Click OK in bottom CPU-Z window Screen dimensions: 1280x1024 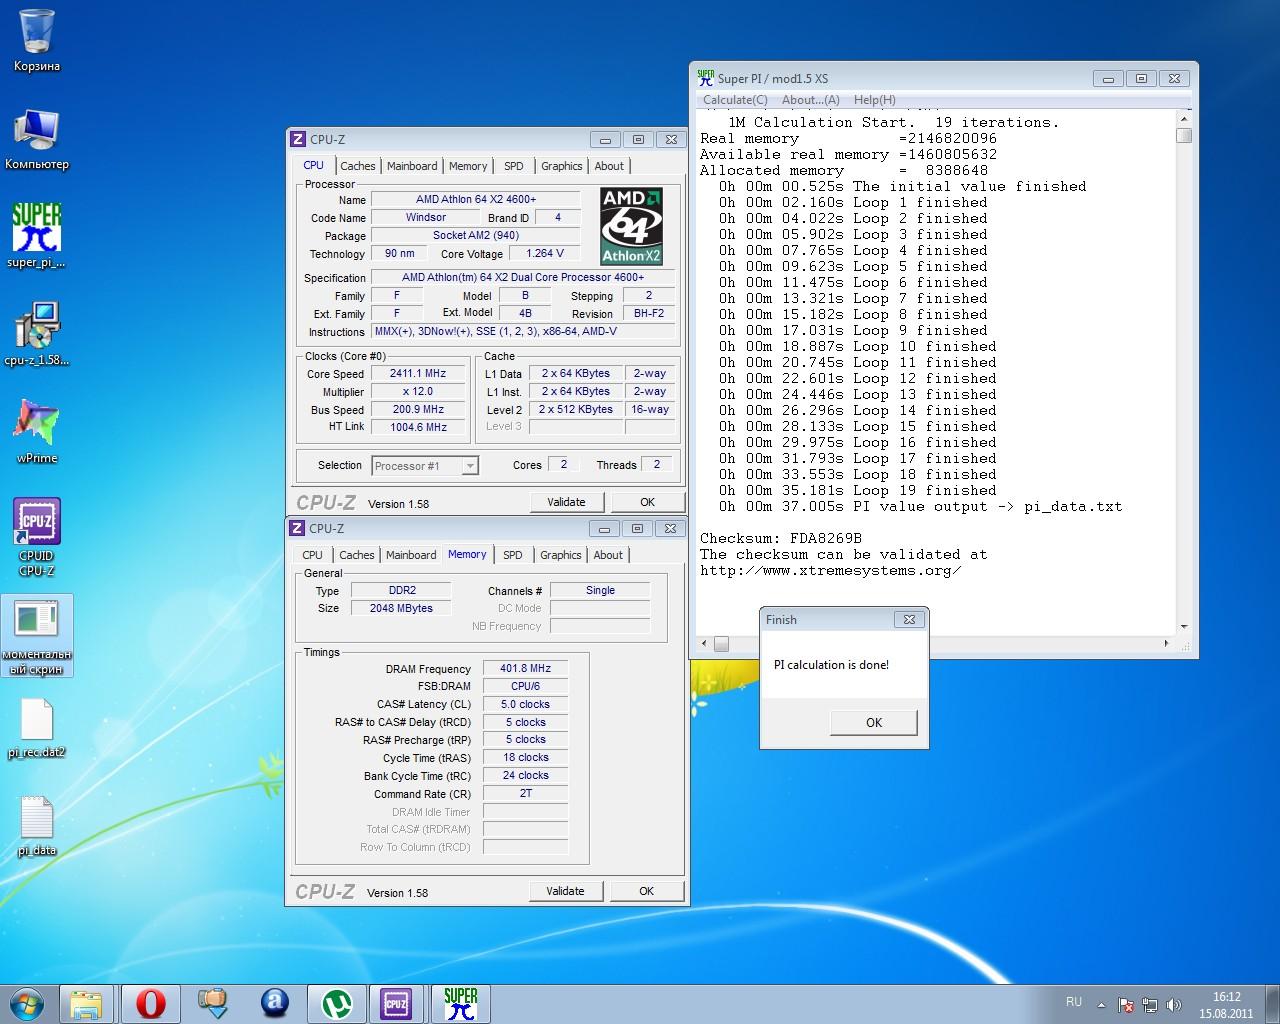pos(646,891)
